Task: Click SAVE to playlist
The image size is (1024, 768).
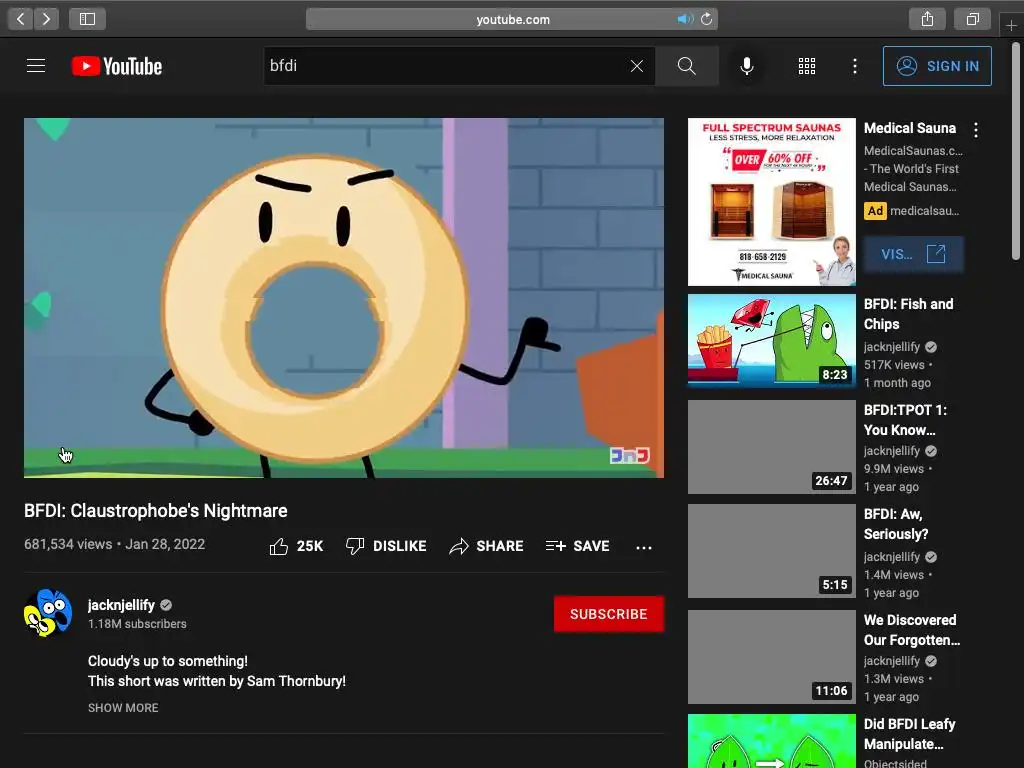Action: [x=577, y=546]
